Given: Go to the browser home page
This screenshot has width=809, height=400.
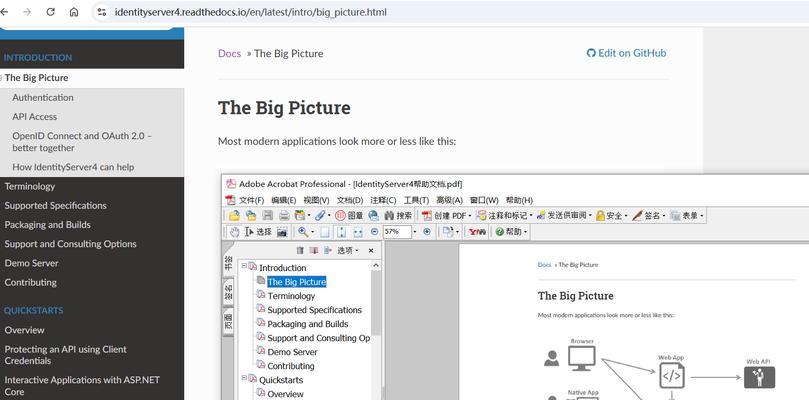Looking at the screenshot, I should [74, 12].
